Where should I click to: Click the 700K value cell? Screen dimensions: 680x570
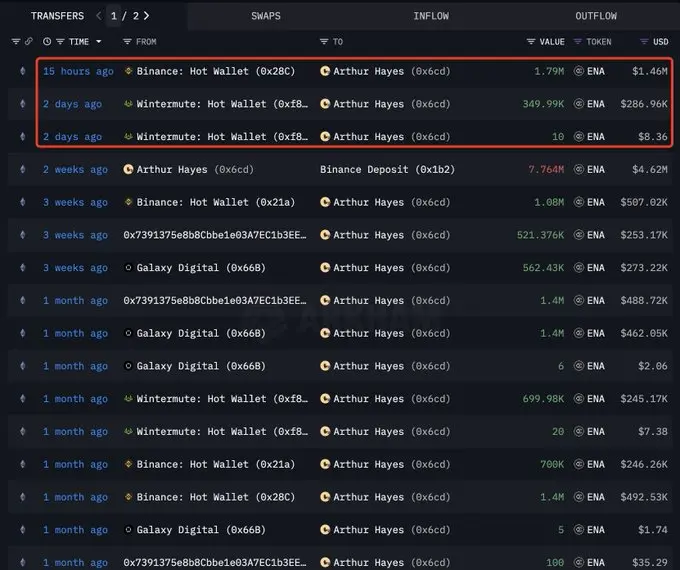point(552,464)
